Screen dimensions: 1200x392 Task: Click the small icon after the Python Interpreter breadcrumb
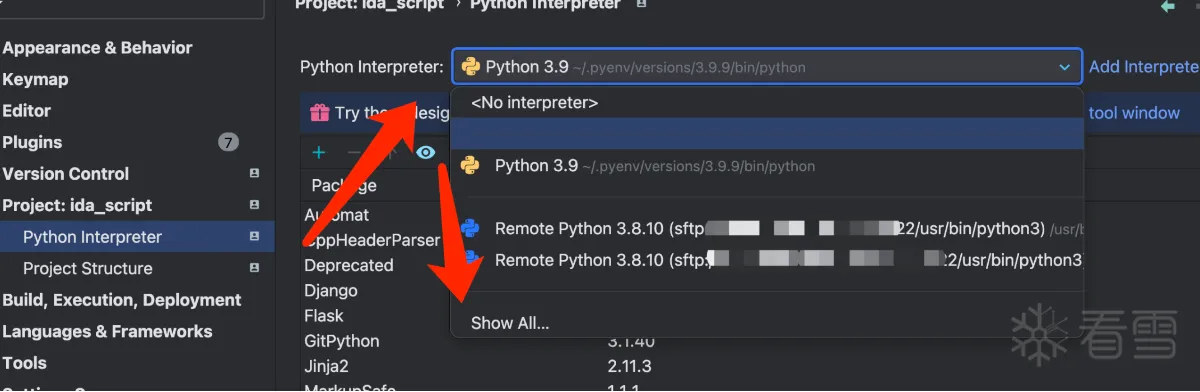[x=641, y=4]
